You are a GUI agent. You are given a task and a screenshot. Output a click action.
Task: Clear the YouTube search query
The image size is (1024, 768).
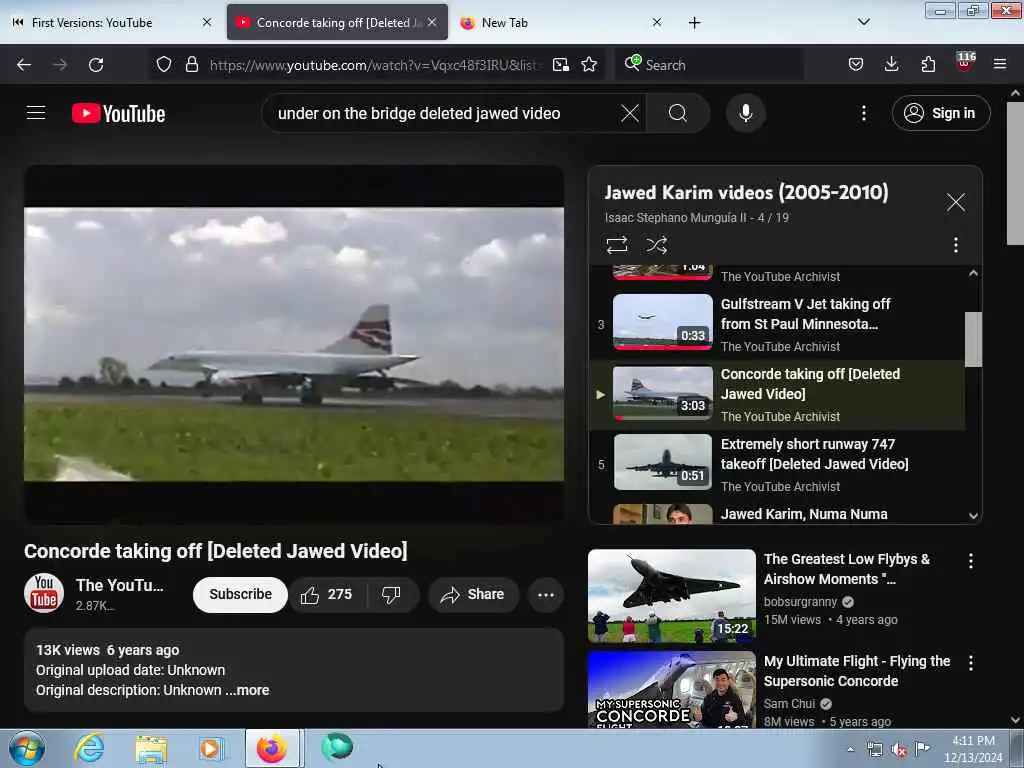tap(630, 114)
